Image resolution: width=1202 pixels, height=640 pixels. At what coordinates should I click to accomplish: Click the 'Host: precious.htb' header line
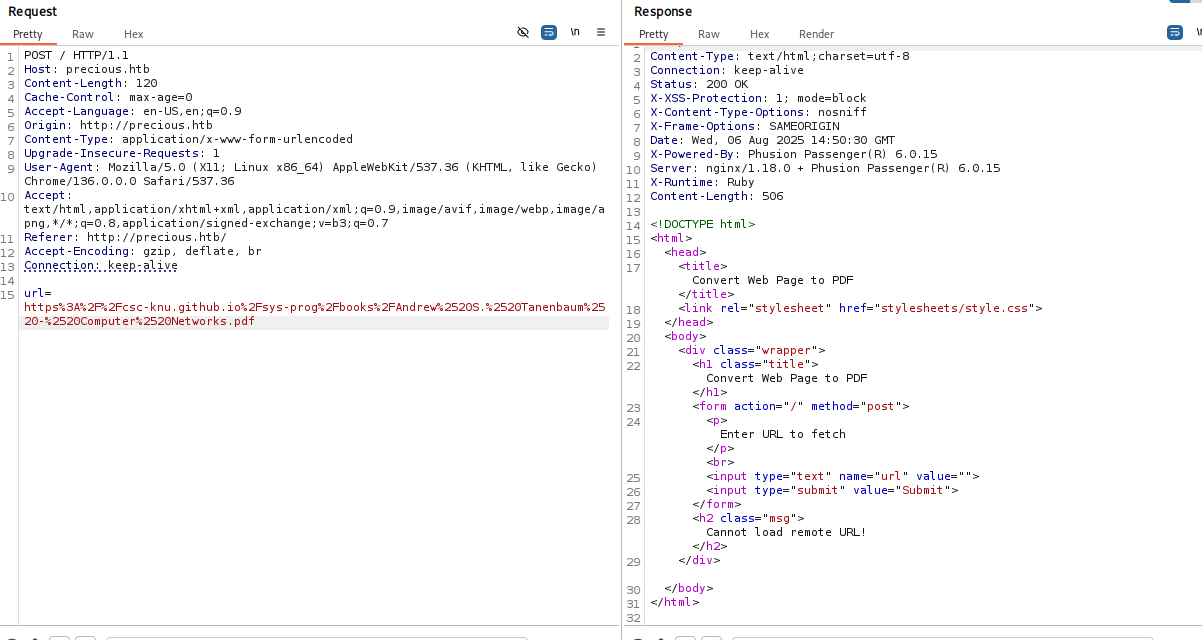(x=87, y=70)
